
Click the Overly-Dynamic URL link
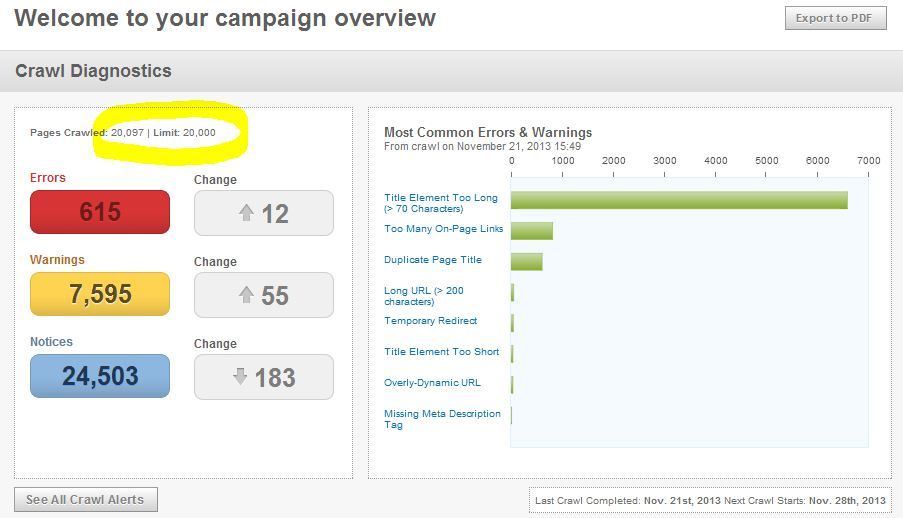tap(432, 383)
